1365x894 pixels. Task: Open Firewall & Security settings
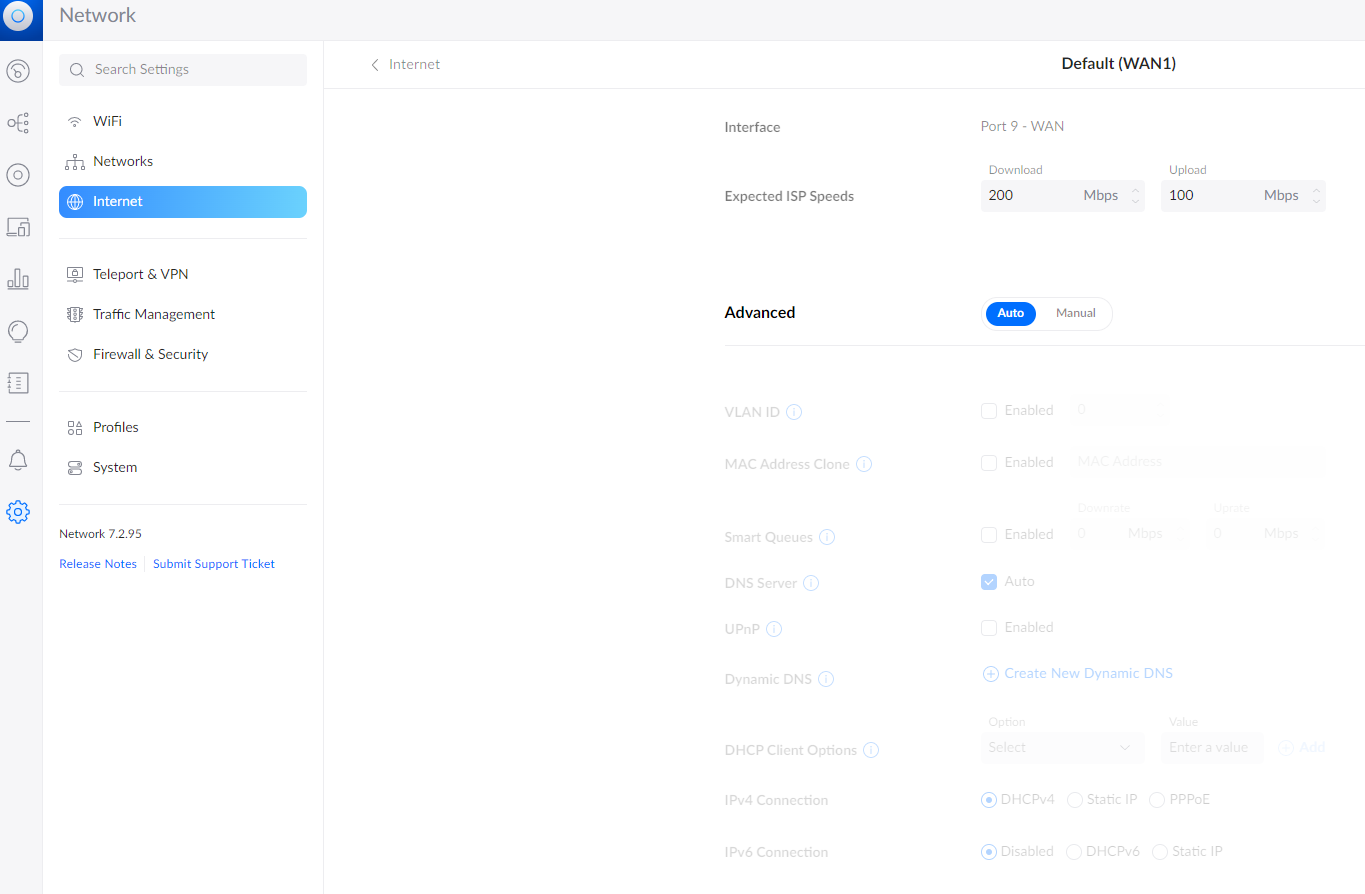click(150, 354)
